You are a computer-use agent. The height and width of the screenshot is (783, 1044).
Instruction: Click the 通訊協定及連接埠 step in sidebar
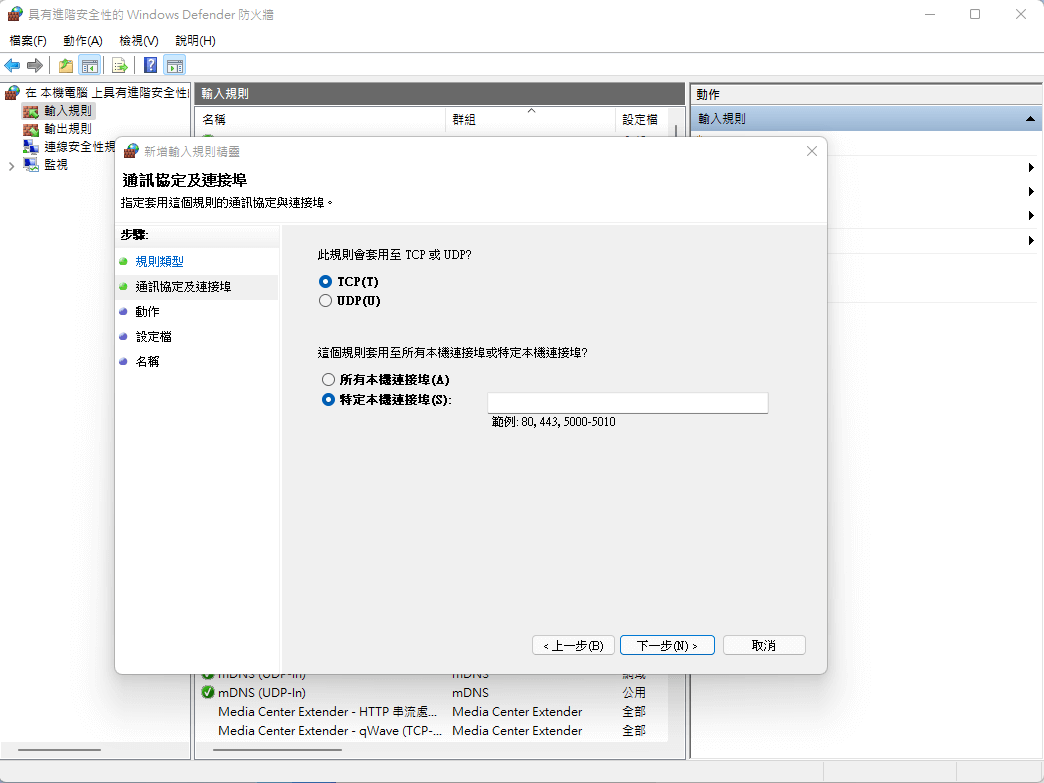pyautogui.click(x=184, y=287)
